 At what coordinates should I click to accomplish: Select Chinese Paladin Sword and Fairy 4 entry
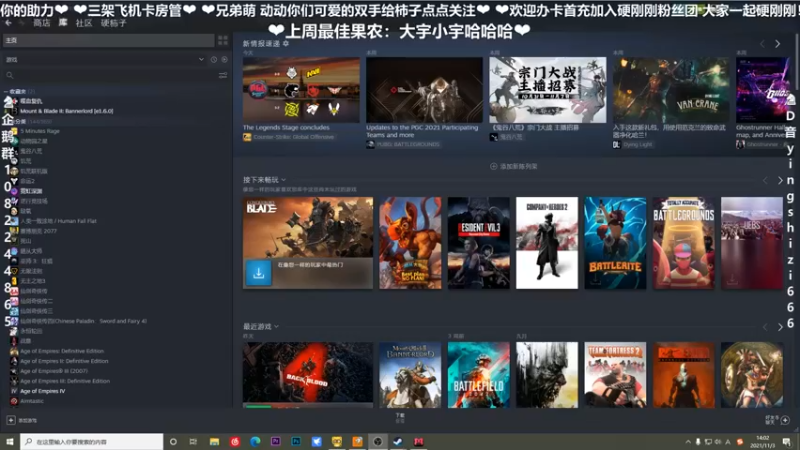pyautogui.click(x=83, y=321)
